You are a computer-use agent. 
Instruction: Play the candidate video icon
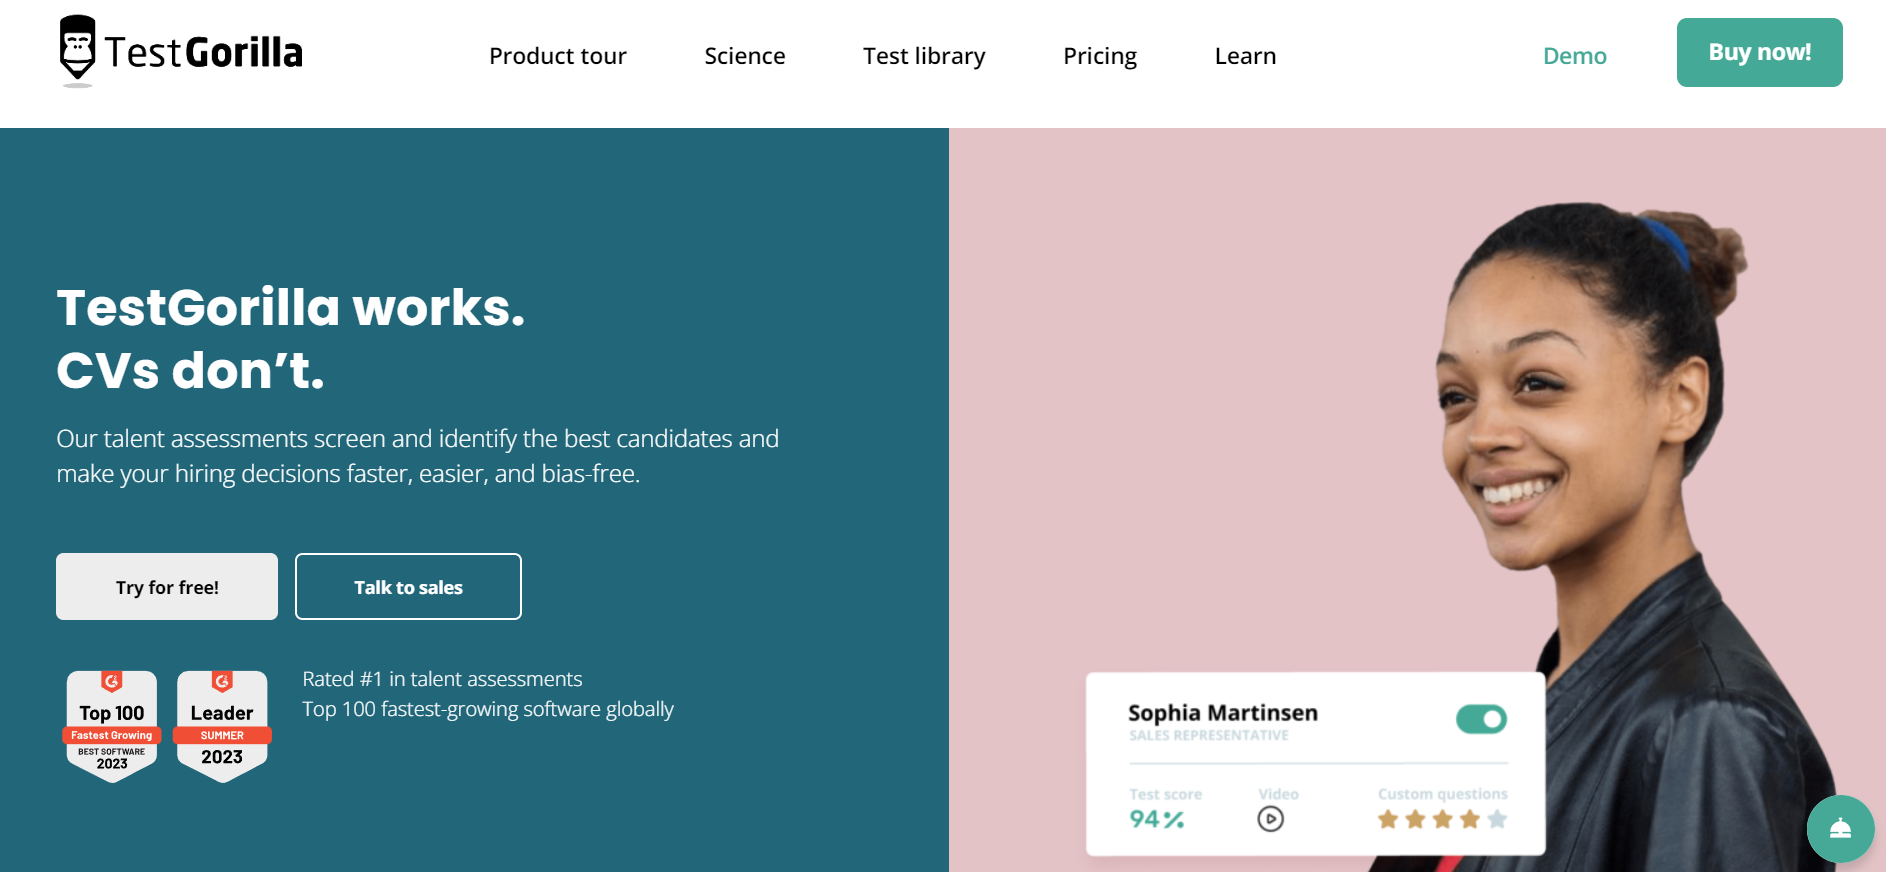click(1270, 819)
